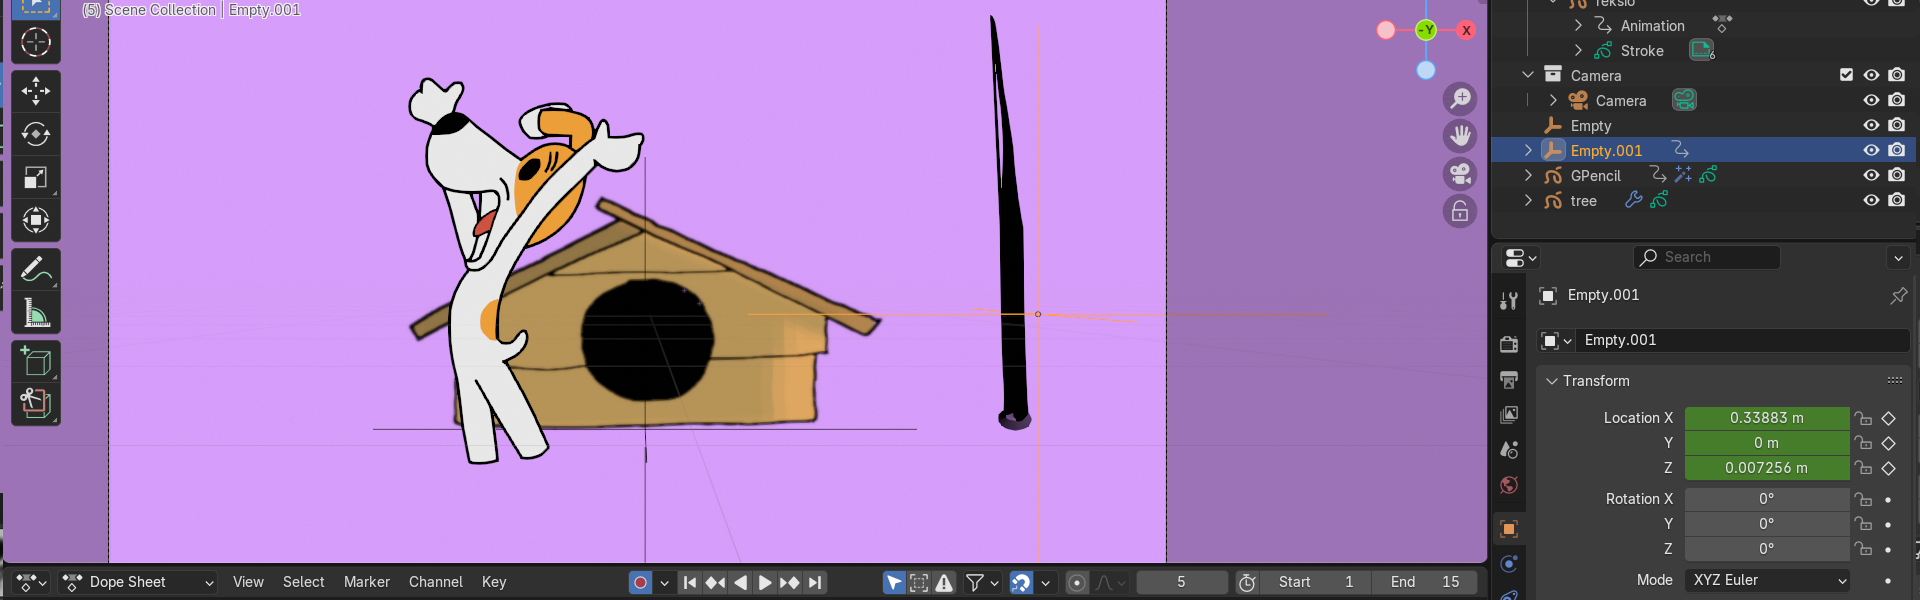Screen dimensions: 1920x600
Task: Expand the GPencil outliner row
Action: coord(1528,175)
